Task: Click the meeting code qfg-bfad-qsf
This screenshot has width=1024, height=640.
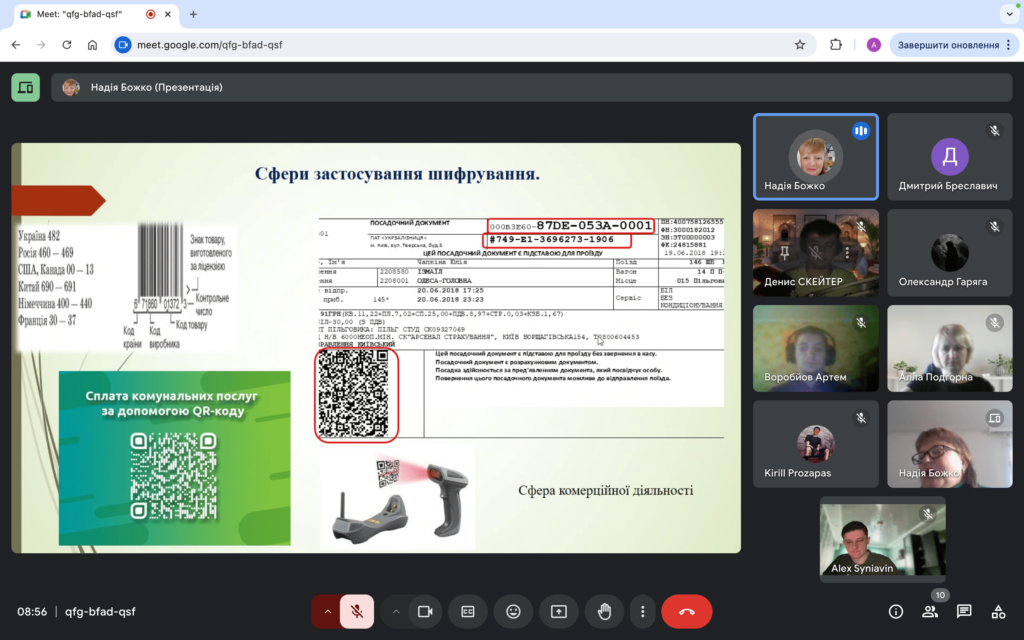Action: pyautogui.click(x=100, y=612)
